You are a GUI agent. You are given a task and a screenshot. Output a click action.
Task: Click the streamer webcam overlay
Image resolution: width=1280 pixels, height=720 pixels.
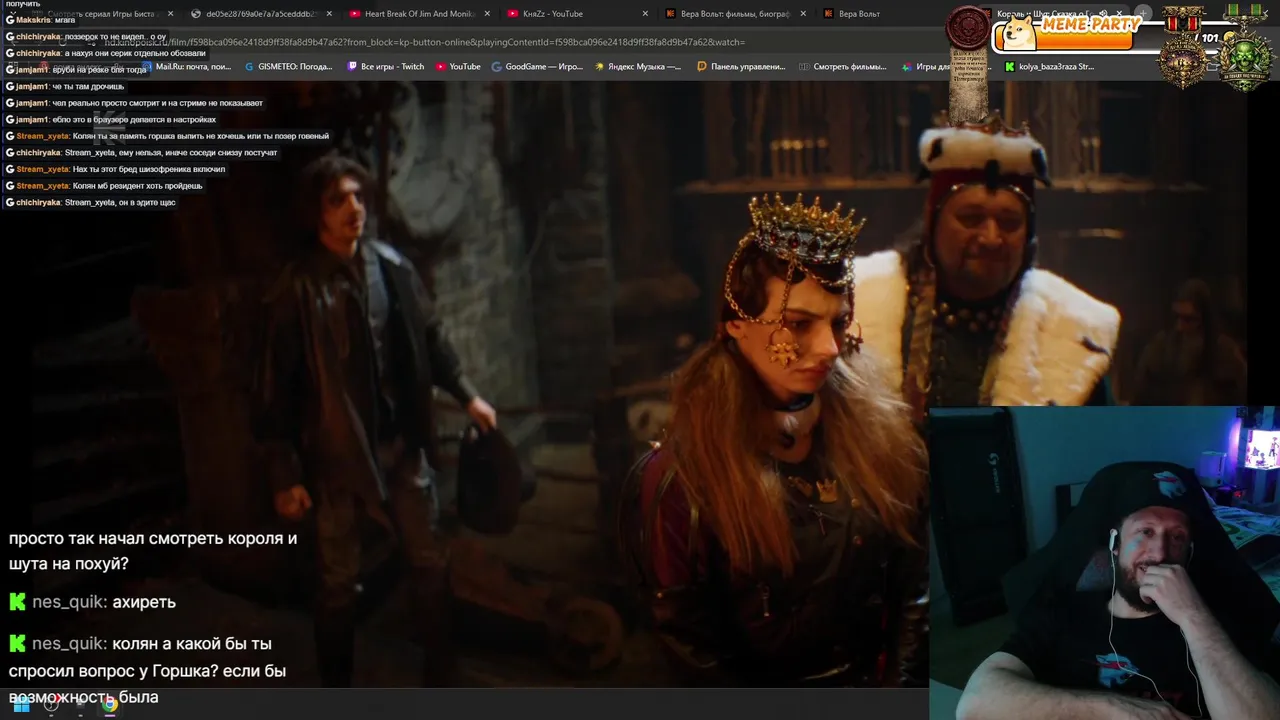pos(1104,563)
